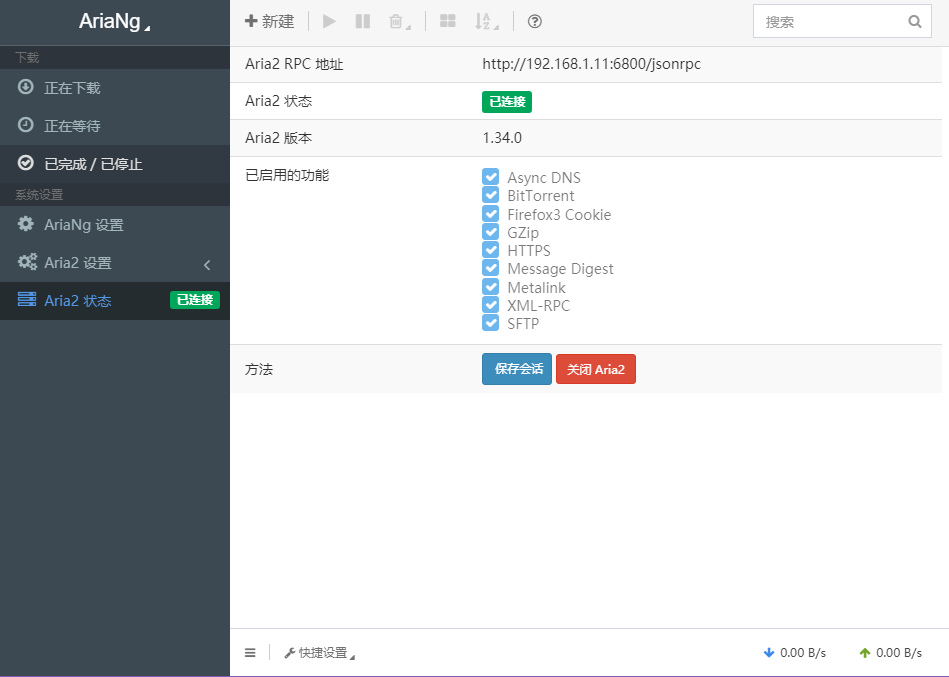The width and height of the screenshot is (949, 677).
Task: Toggle the Async DNS checkbox
Action: tap(491, 177)
